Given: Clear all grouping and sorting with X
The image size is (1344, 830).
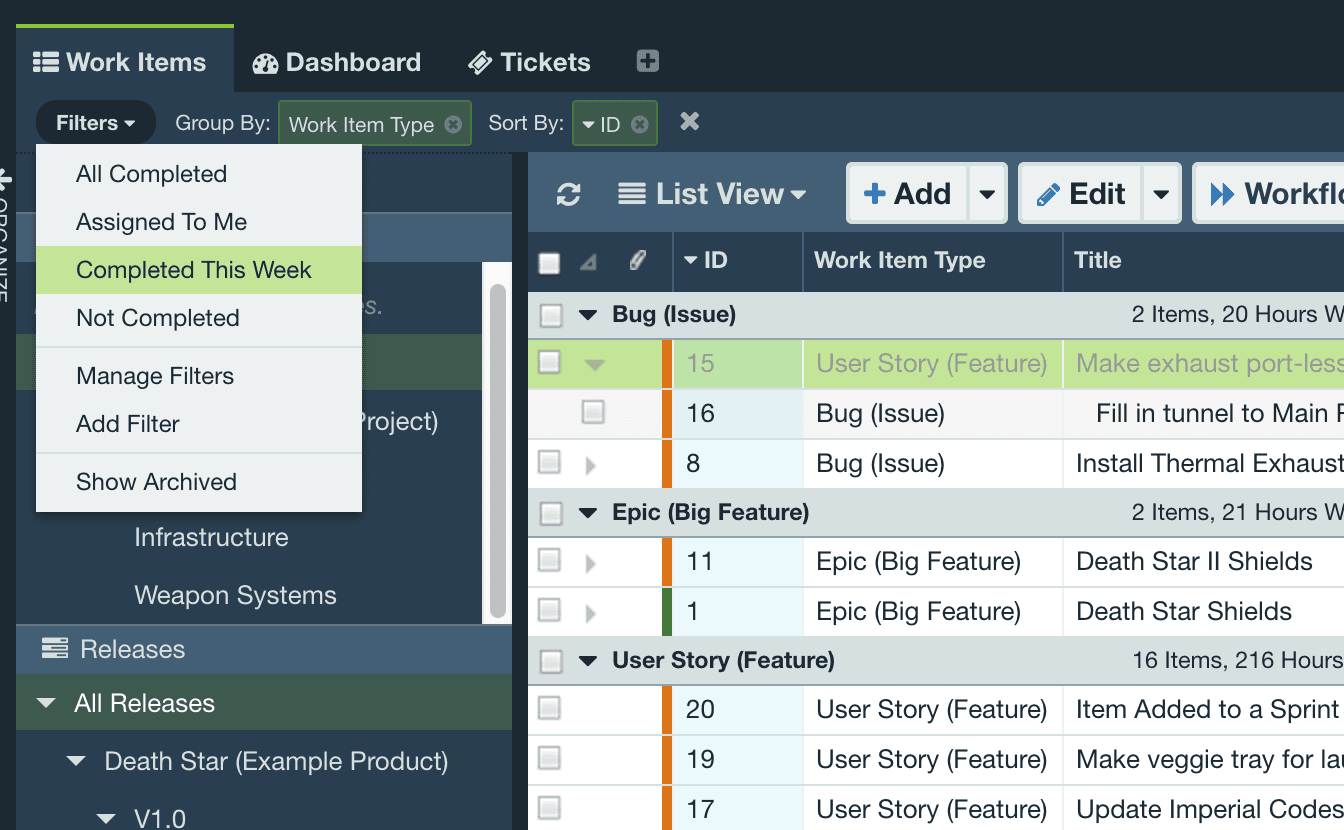Looking at the screenshot, I should click(x=689, y=122).
